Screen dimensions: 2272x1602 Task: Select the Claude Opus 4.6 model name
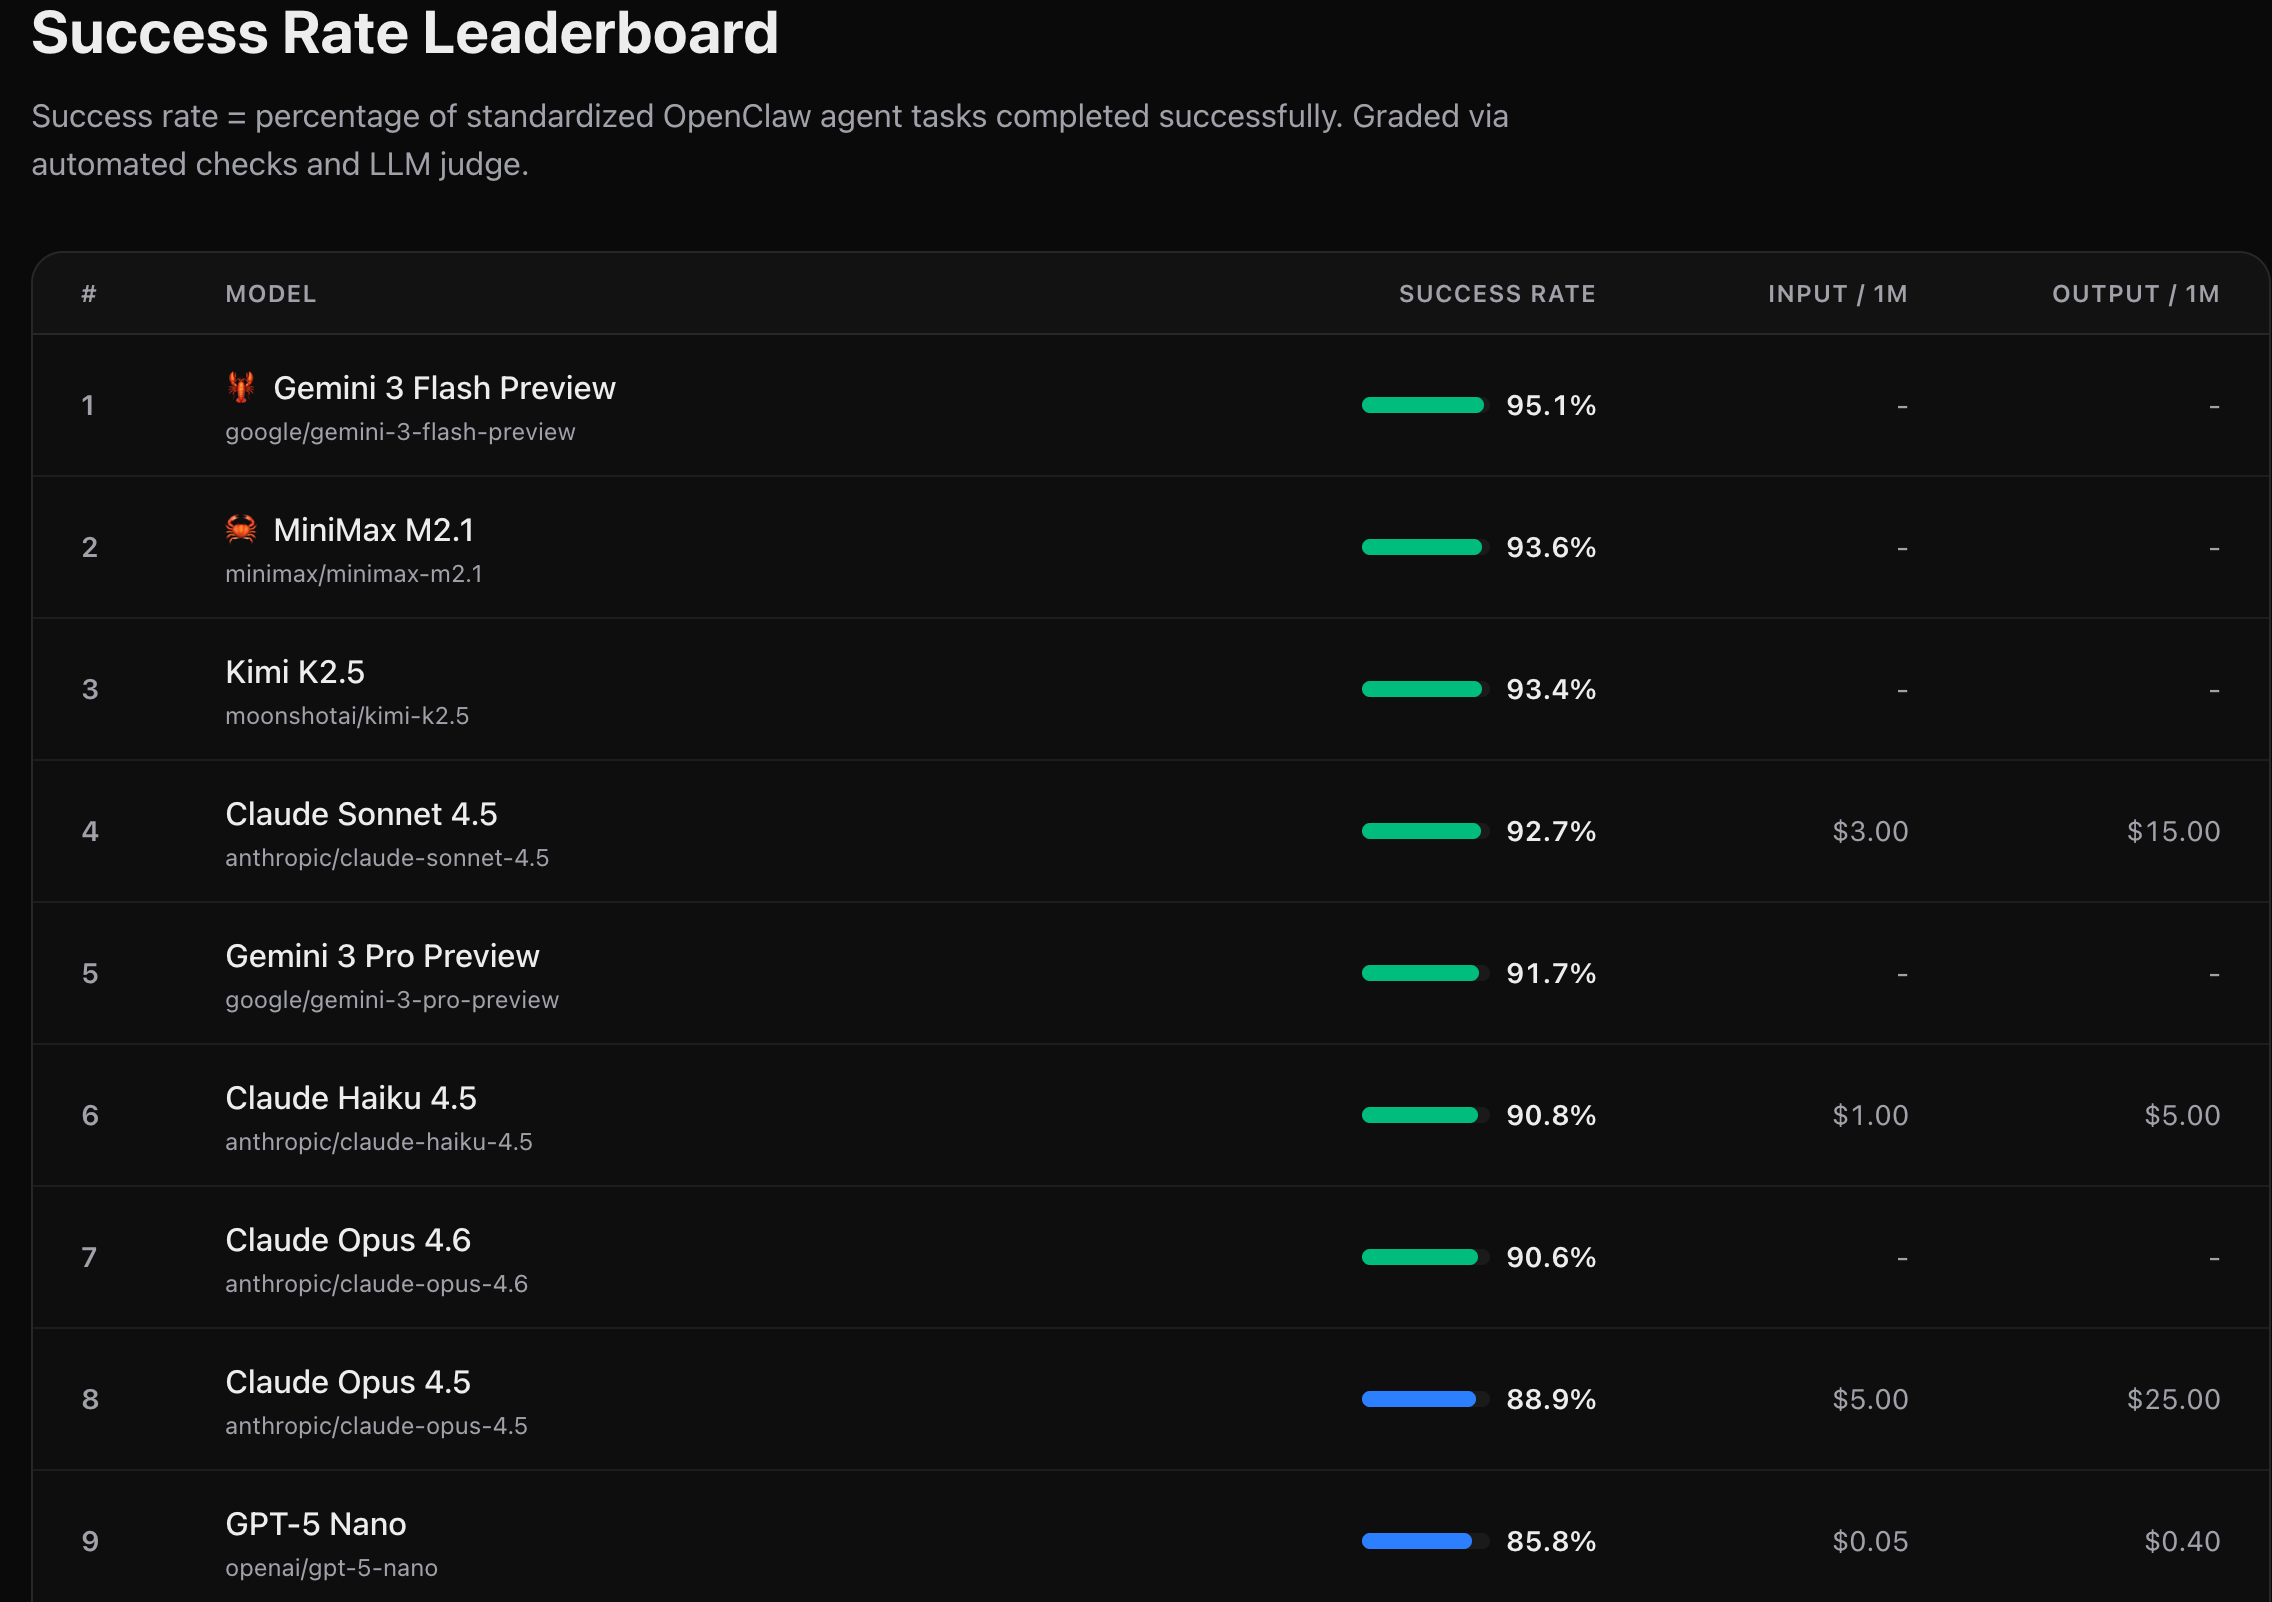point(348,1240)
